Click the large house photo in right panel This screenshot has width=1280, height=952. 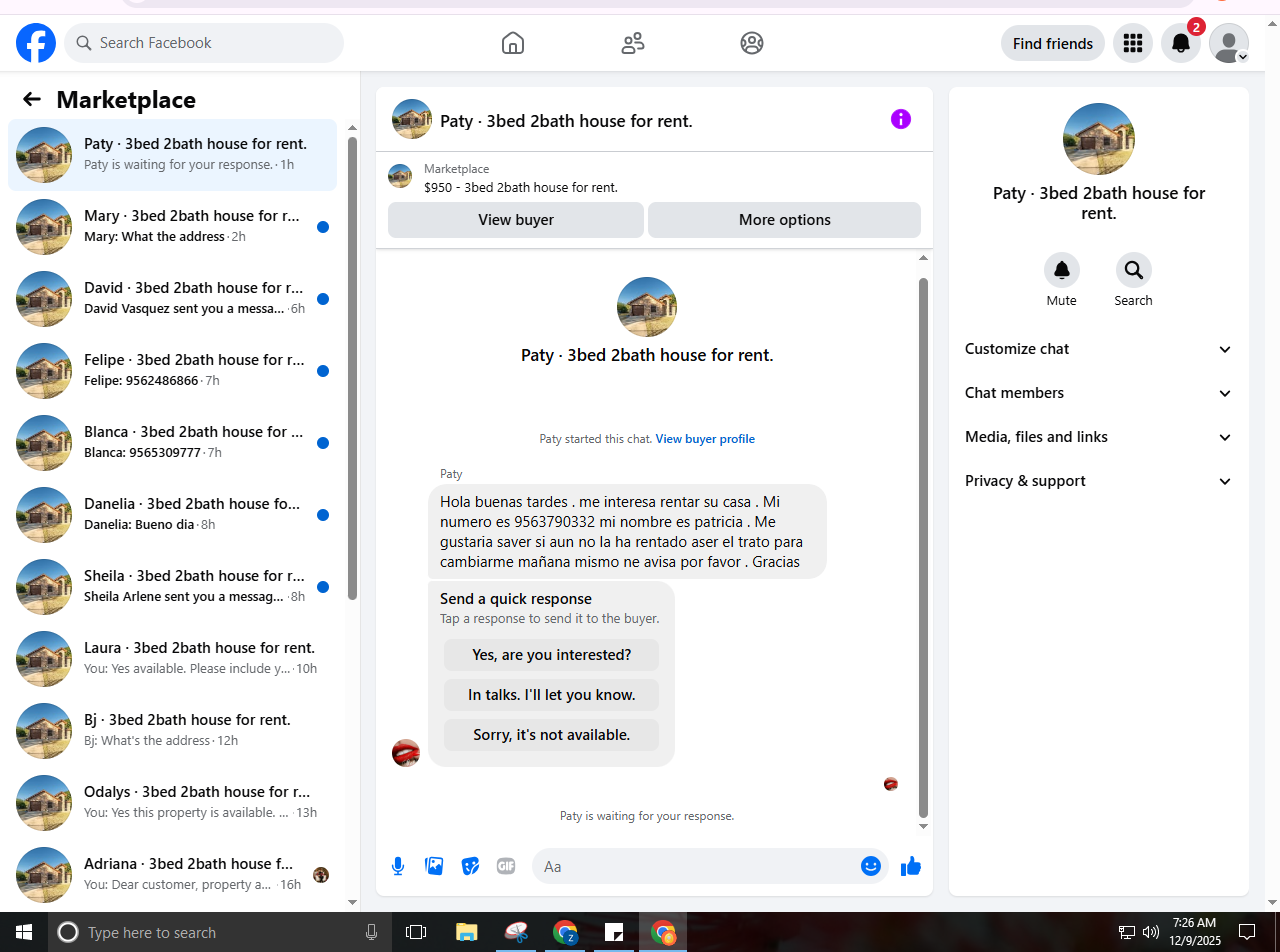click(1099, 139)
